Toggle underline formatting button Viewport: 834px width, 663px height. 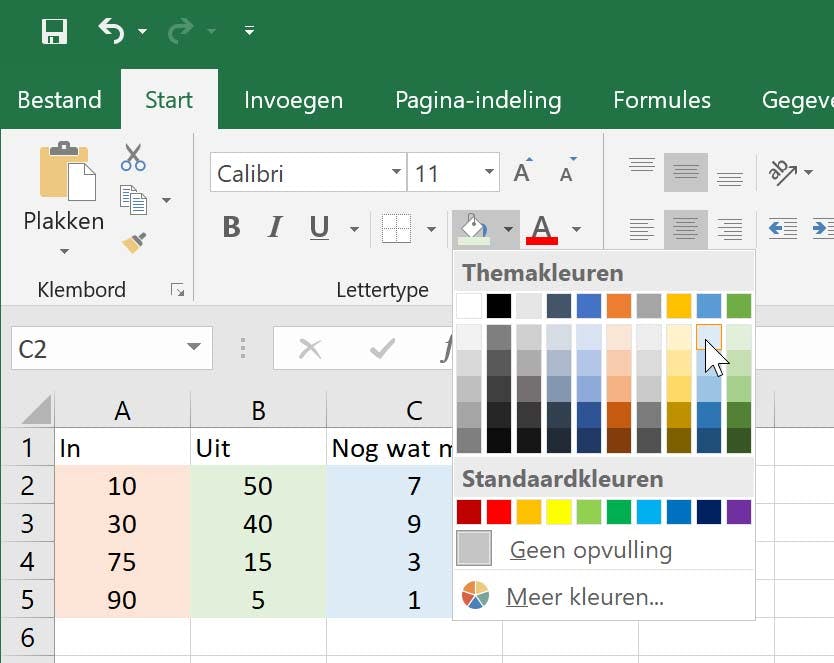click(319, 228)
